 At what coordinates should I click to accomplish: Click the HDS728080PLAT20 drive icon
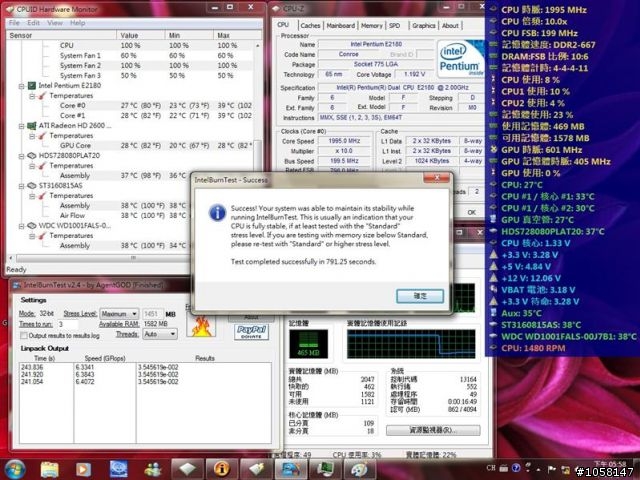(x=31, y=156)
